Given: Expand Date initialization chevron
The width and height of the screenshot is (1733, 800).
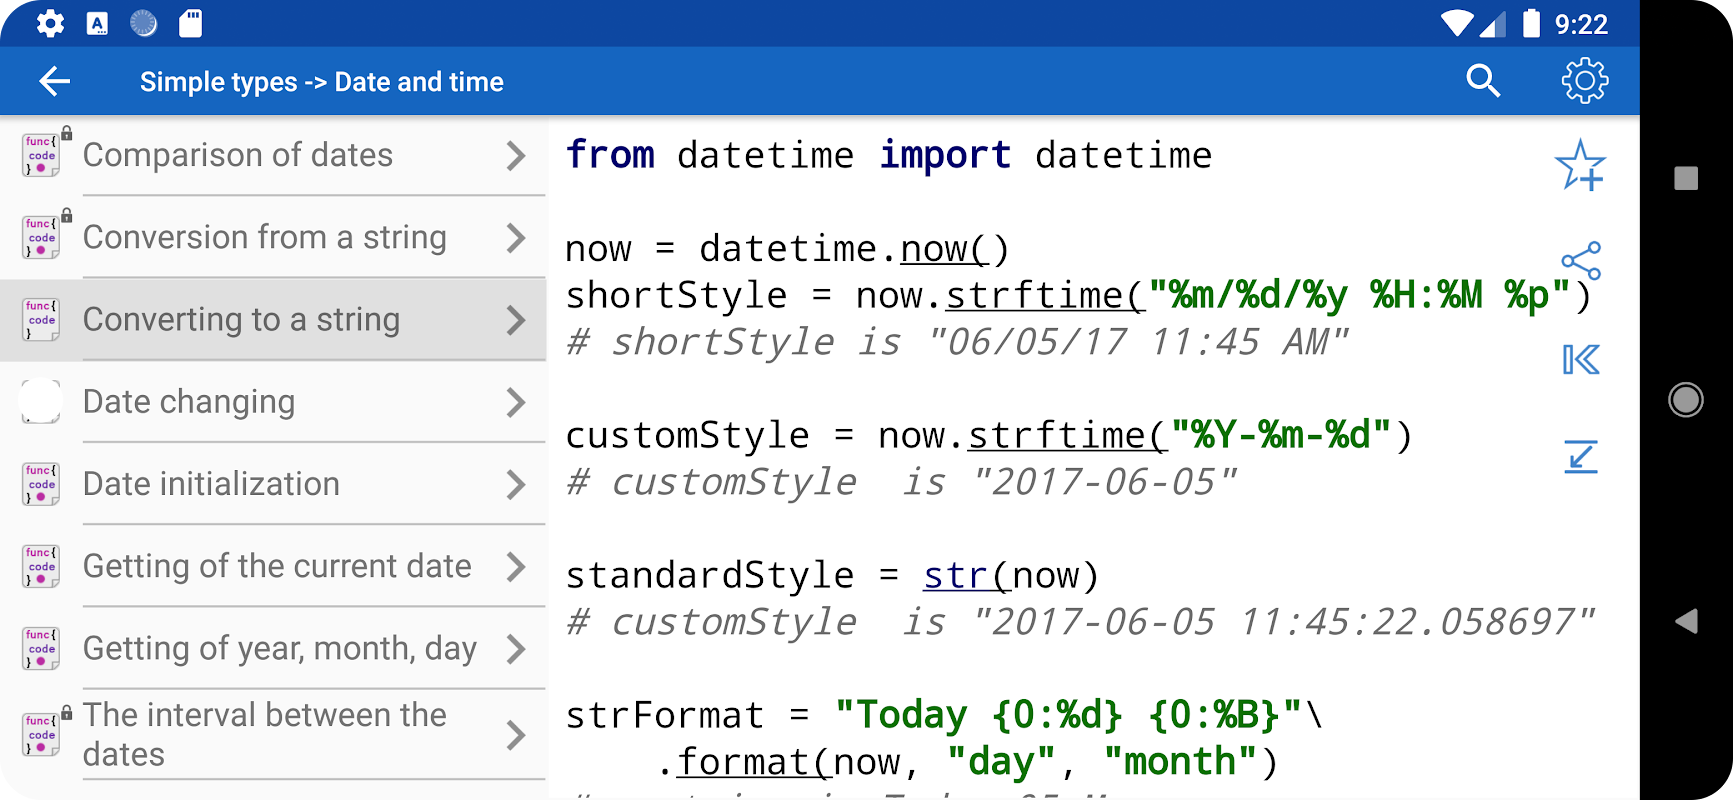Looking at the screenshot, I should tap(516, 485).
